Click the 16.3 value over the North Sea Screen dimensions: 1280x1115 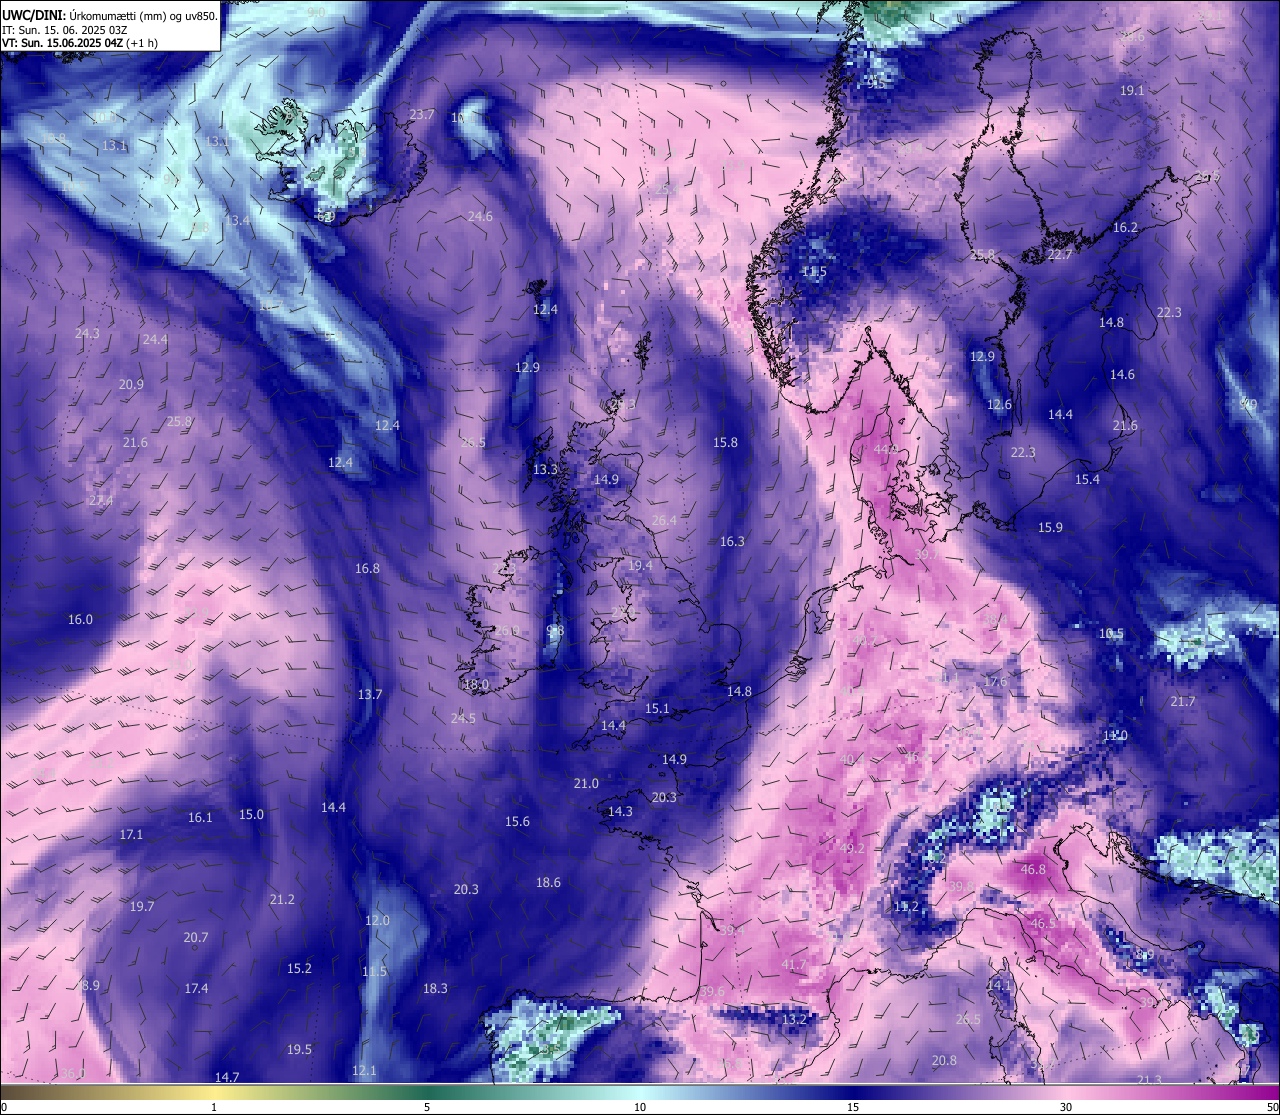[x=732, y=541]
